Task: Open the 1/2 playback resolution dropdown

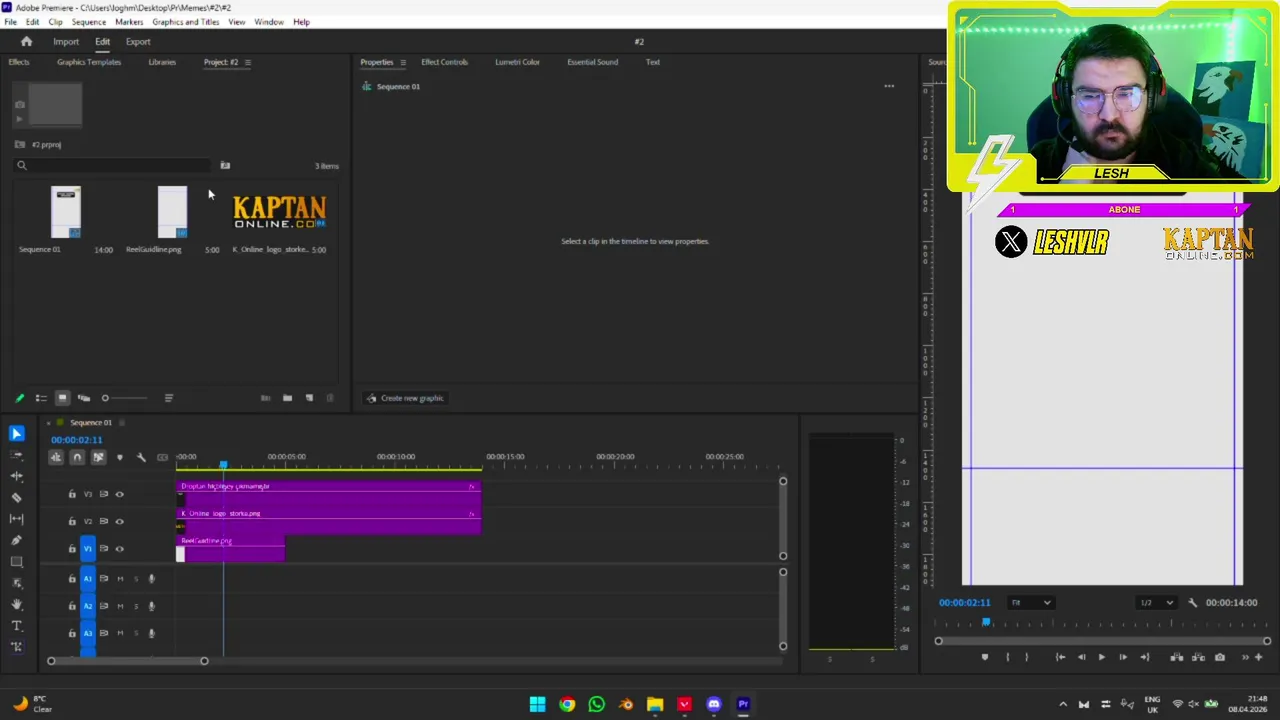Action: click(x=1155, y=603)
